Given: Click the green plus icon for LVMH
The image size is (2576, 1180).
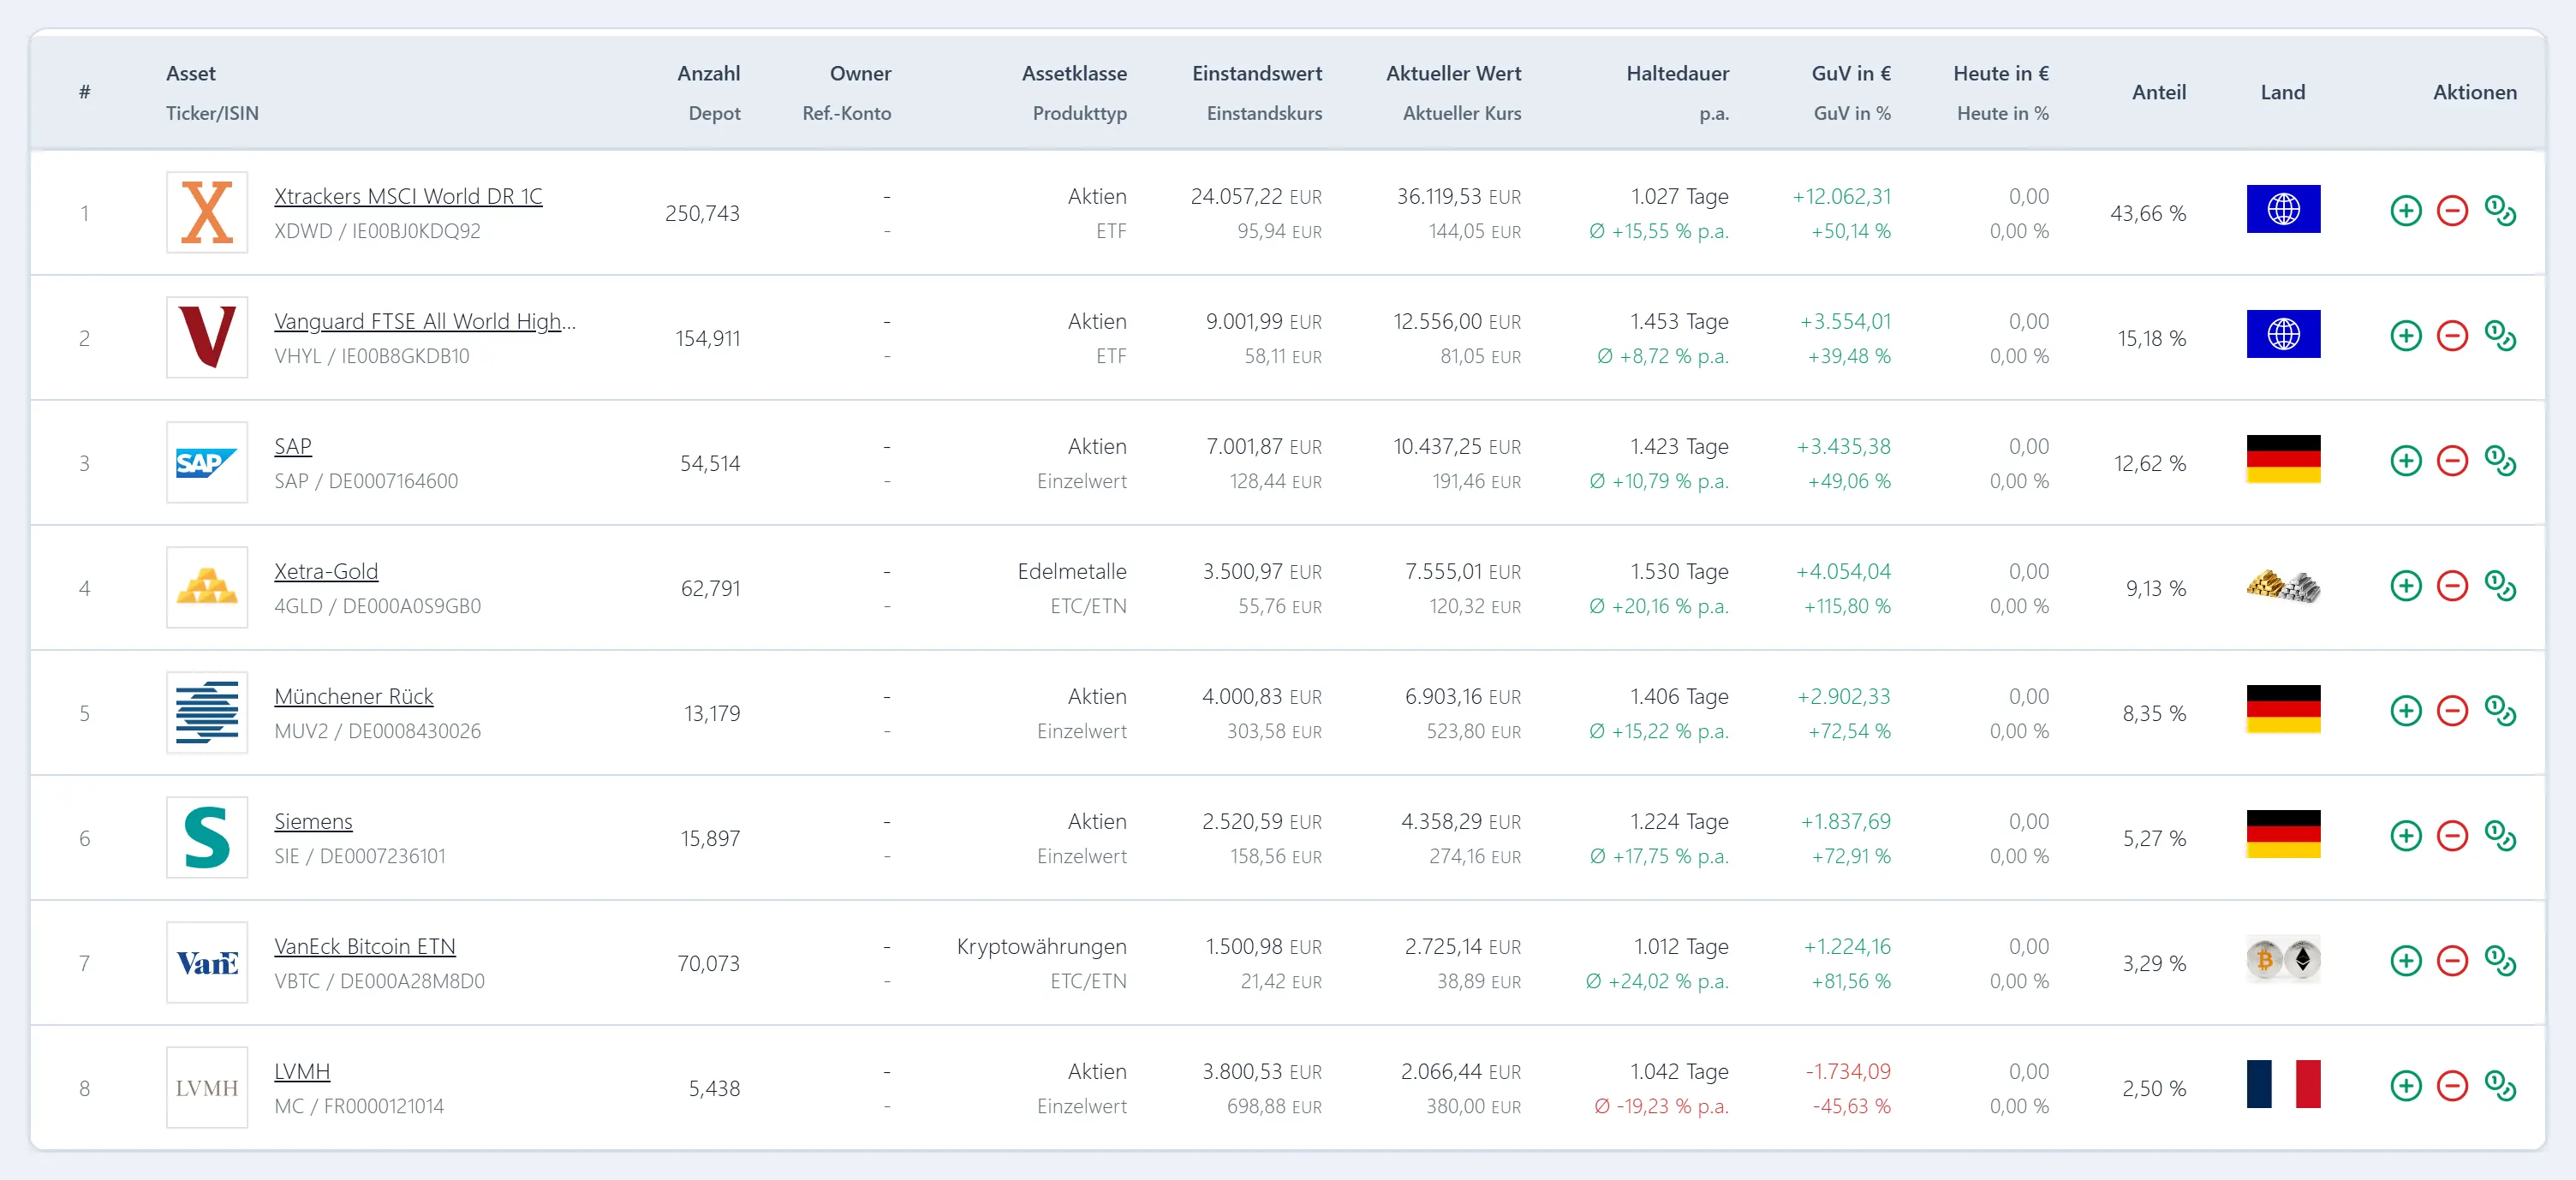Looking at the screenshot, I should [x=2406, y=1086].
